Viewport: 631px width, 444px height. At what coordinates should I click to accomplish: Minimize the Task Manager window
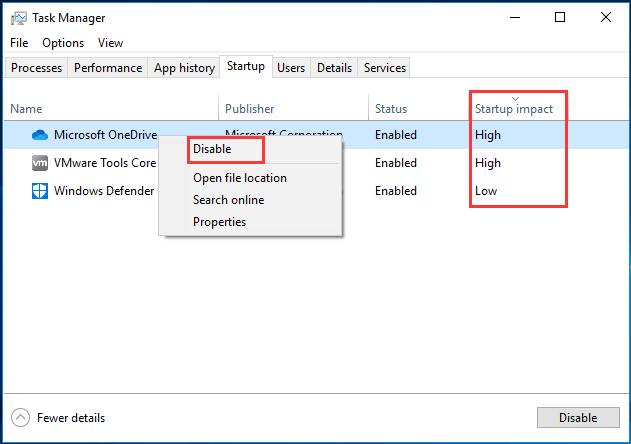pos(515,17)
